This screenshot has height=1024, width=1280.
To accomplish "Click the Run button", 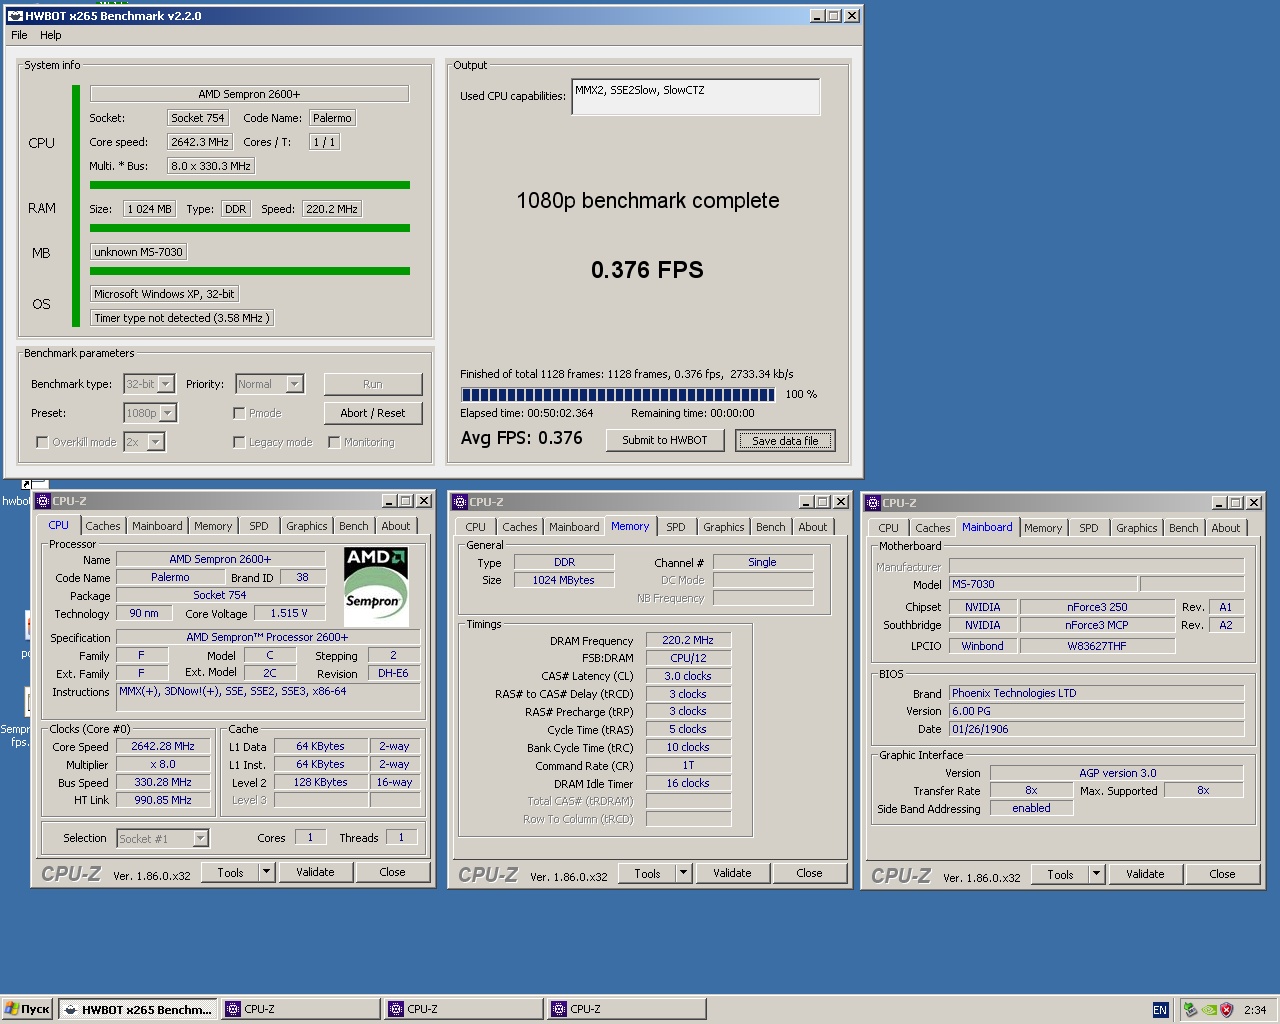I will (373, 384).
